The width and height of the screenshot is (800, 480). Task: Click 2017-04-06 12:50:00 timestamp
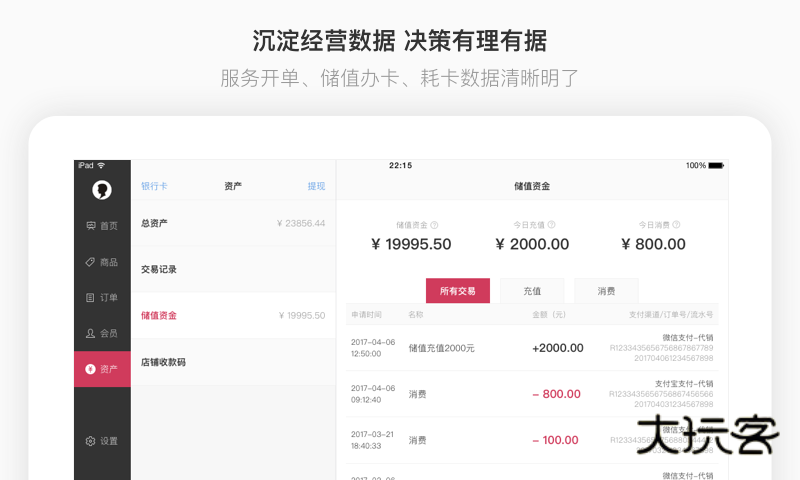tap(373, 348)
